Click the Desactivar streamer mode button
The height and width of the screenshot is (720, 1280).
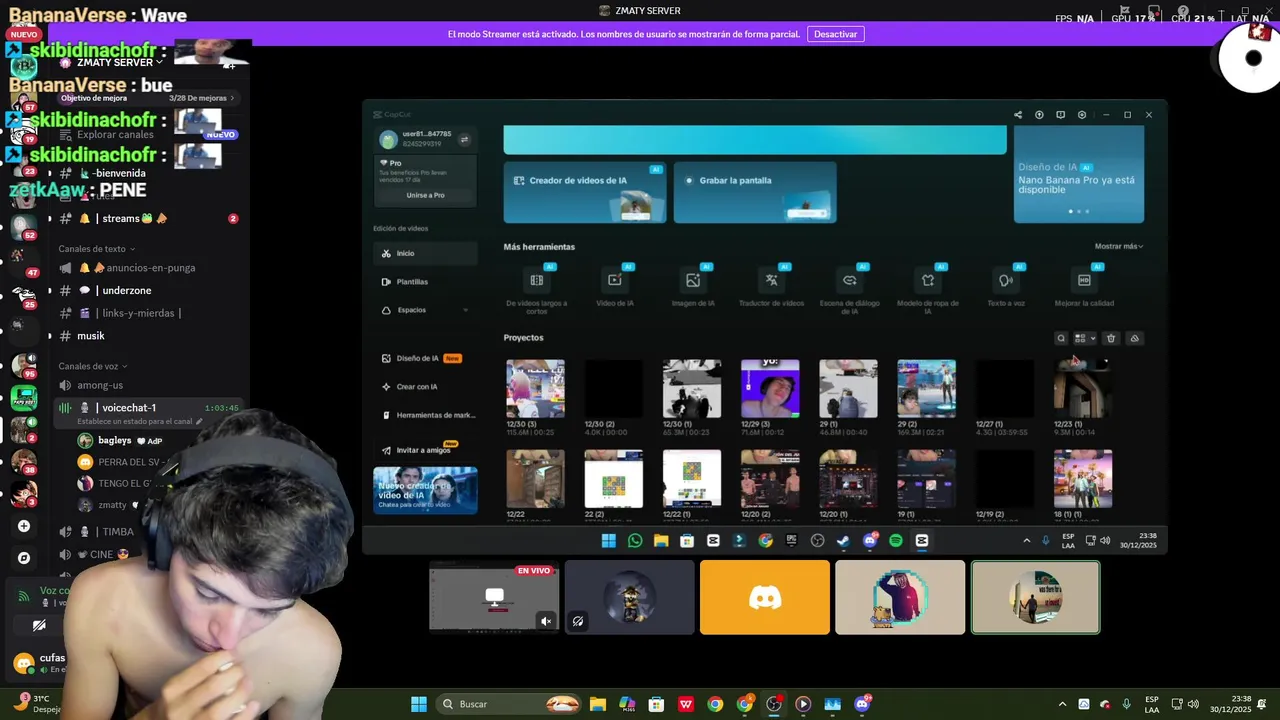pyautogui.click(x=835, y=34)
